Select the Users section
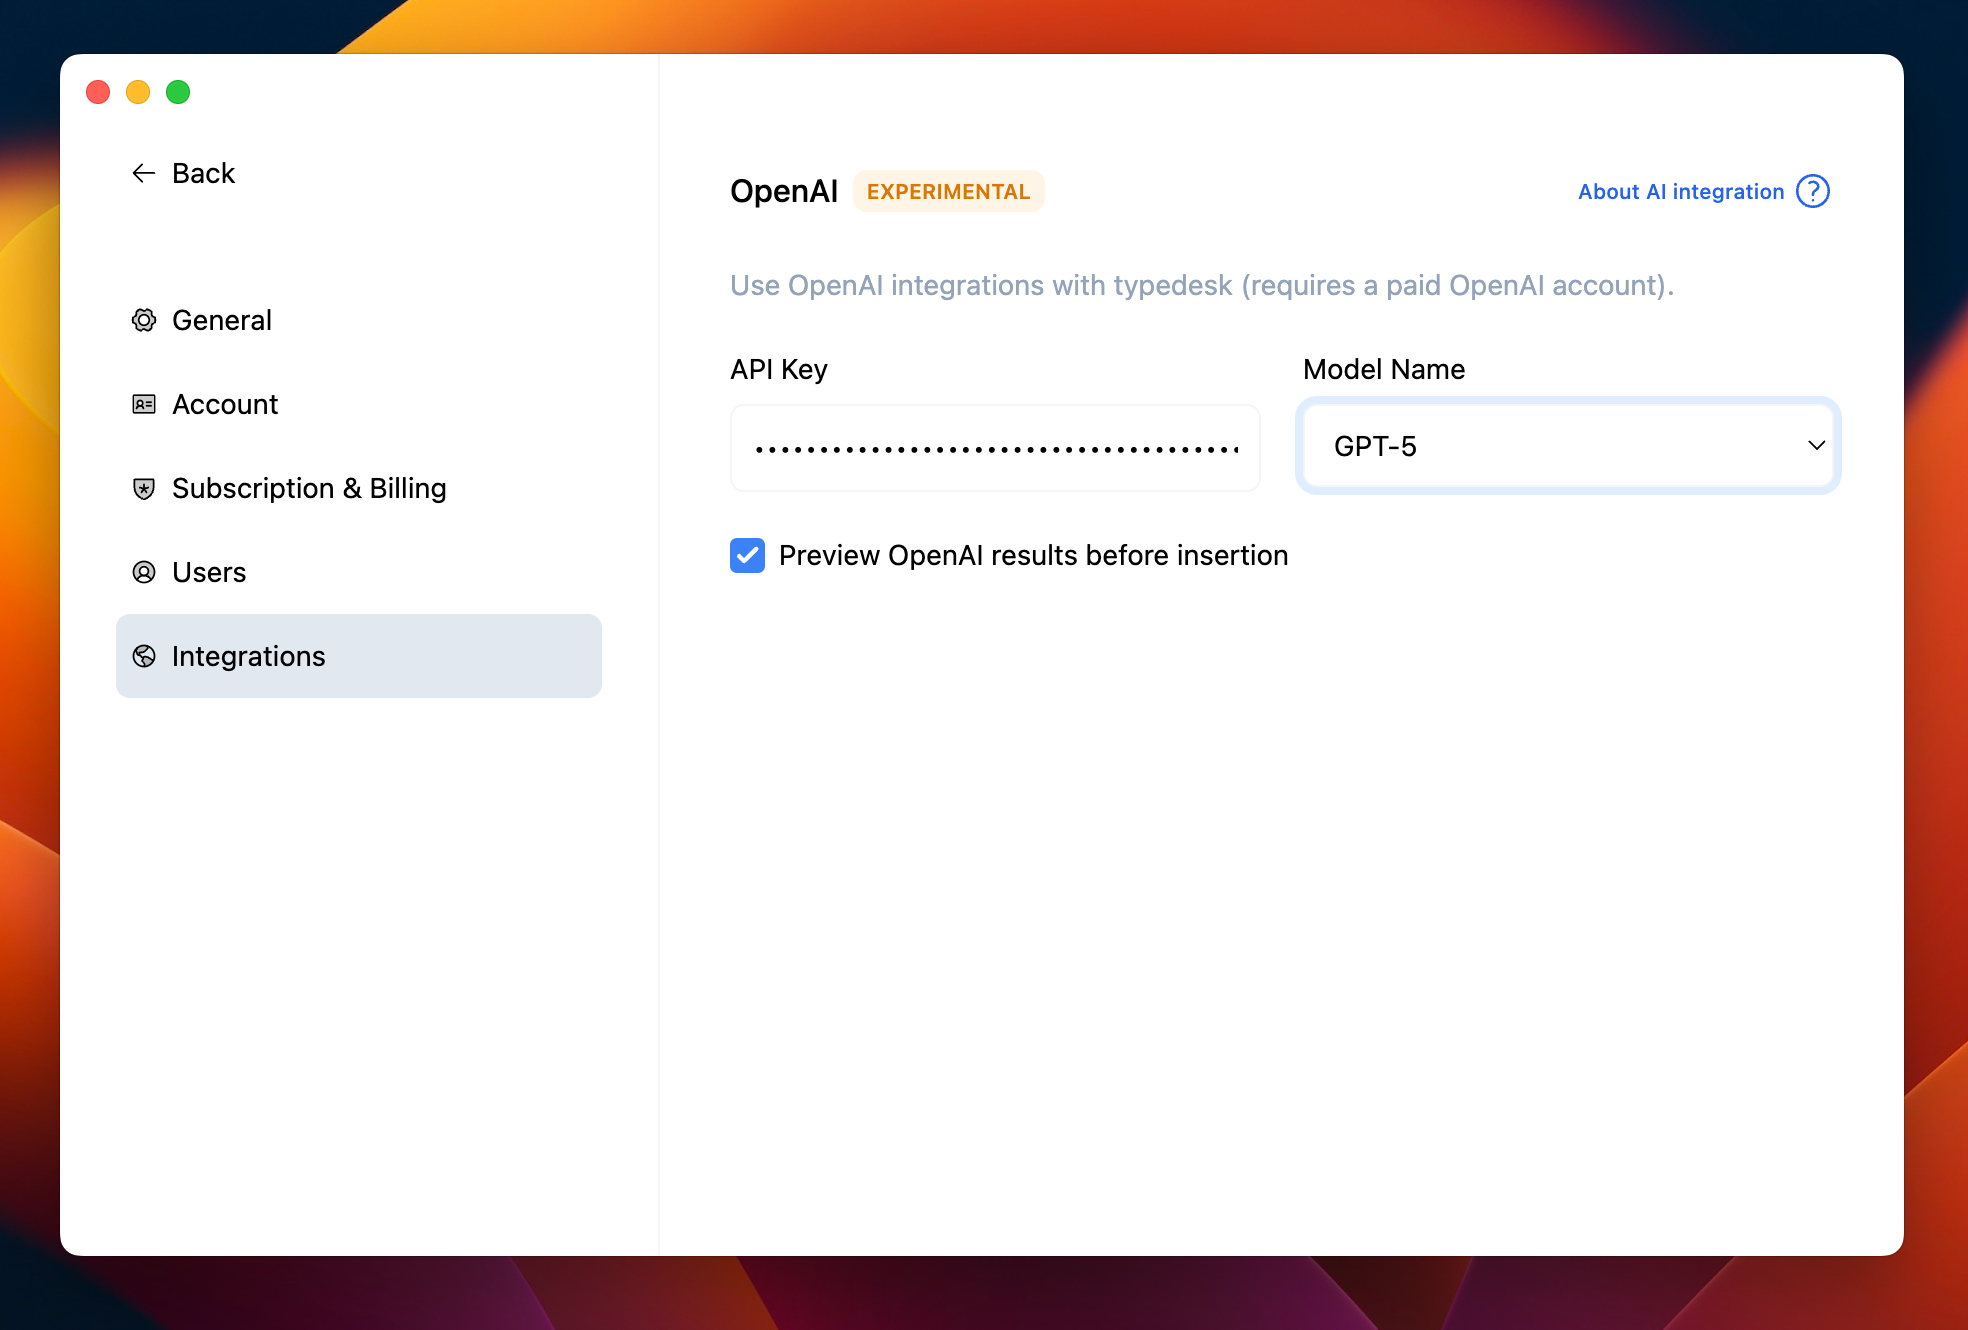1968x1330 pixels. coord(209,572)
